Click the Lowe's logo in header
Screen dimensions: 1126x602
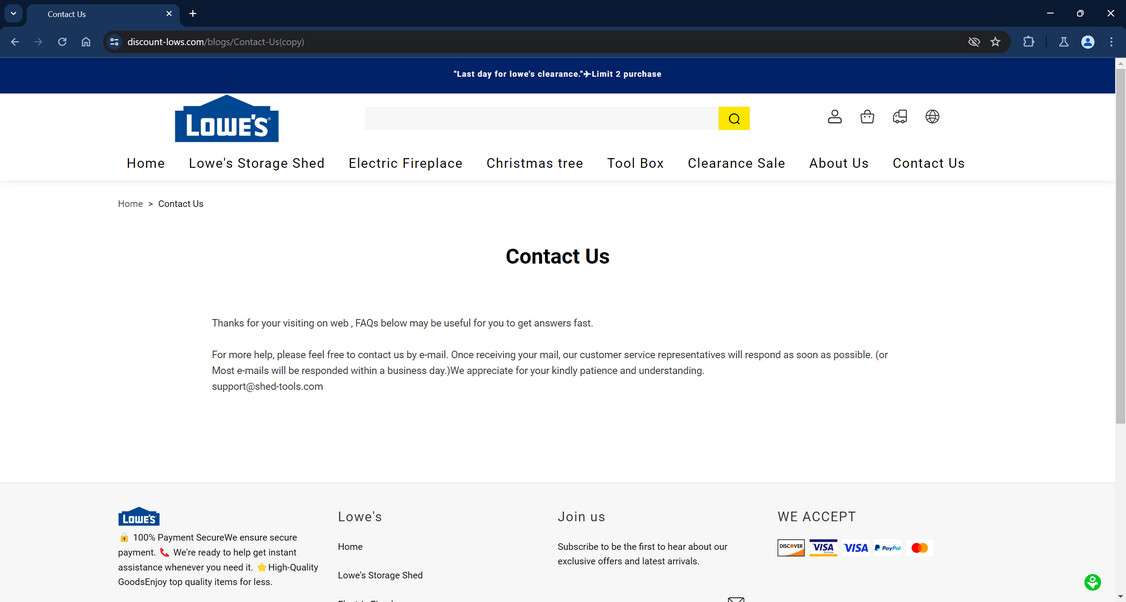[x=227, y=119]
